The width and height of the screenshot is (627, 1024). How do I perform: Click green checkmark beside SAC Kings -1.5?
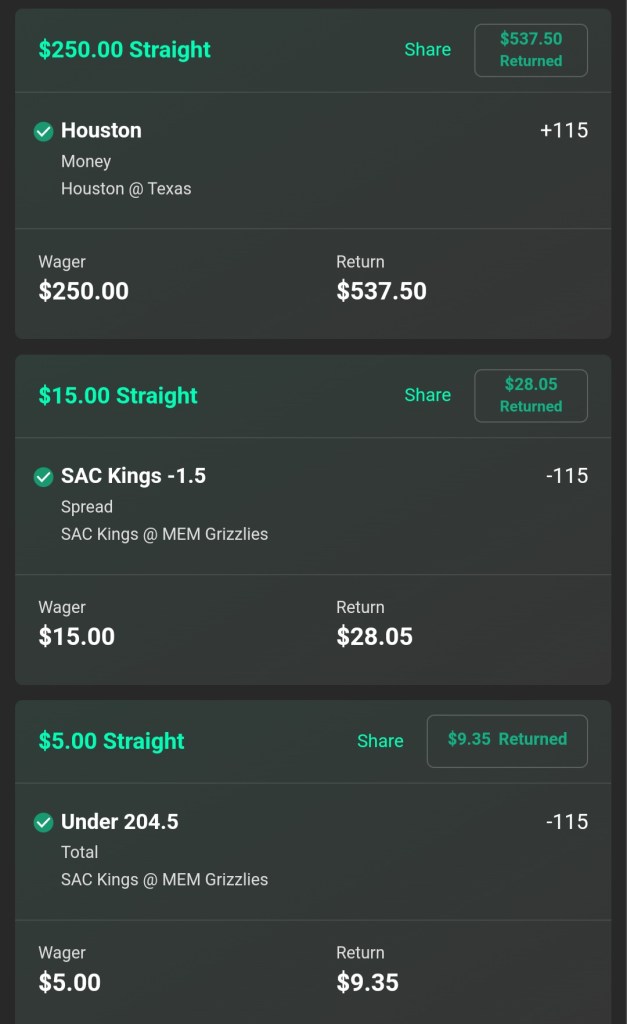pos(43,477)
